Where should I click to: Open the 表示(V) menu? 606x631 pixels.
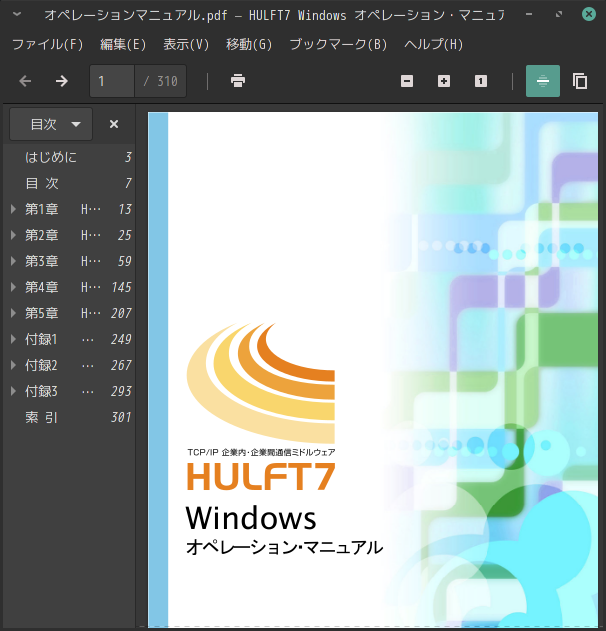pos(186,44)
